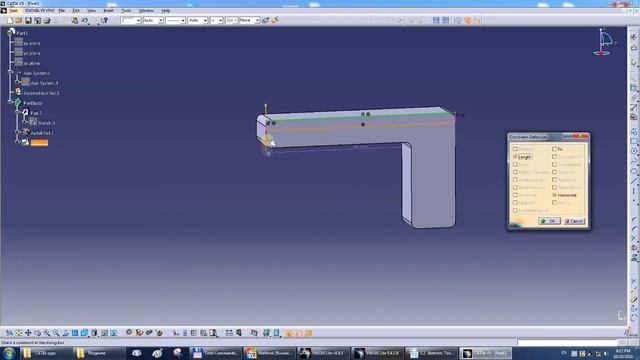Open Total Commander from taskbar
The height and width of the screenshot is (360, 640).
[216, 353]
